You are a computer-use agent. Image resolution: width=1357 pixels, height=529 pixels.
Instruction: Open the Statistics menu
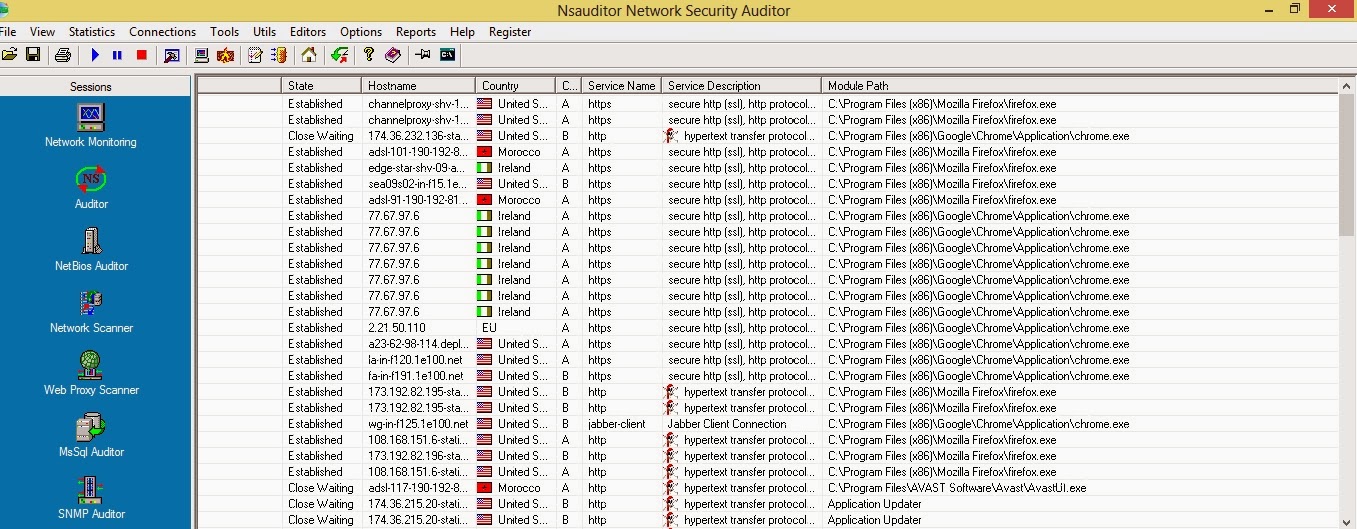(x=92, y=32)
